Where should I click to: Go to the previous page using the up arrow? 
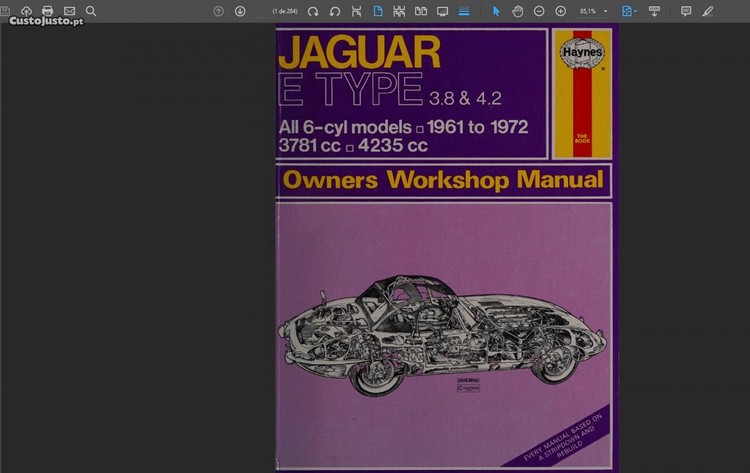[x=219, y=11]
